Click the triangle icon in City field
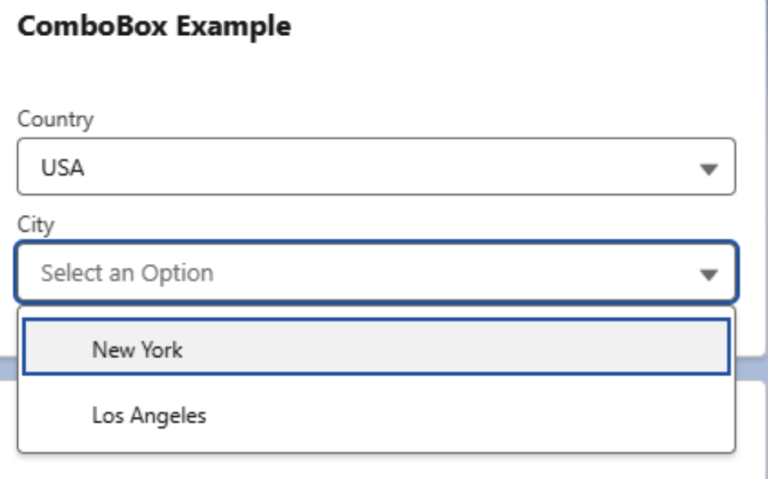This screenshot has width=768, height=479. point(708,274)
